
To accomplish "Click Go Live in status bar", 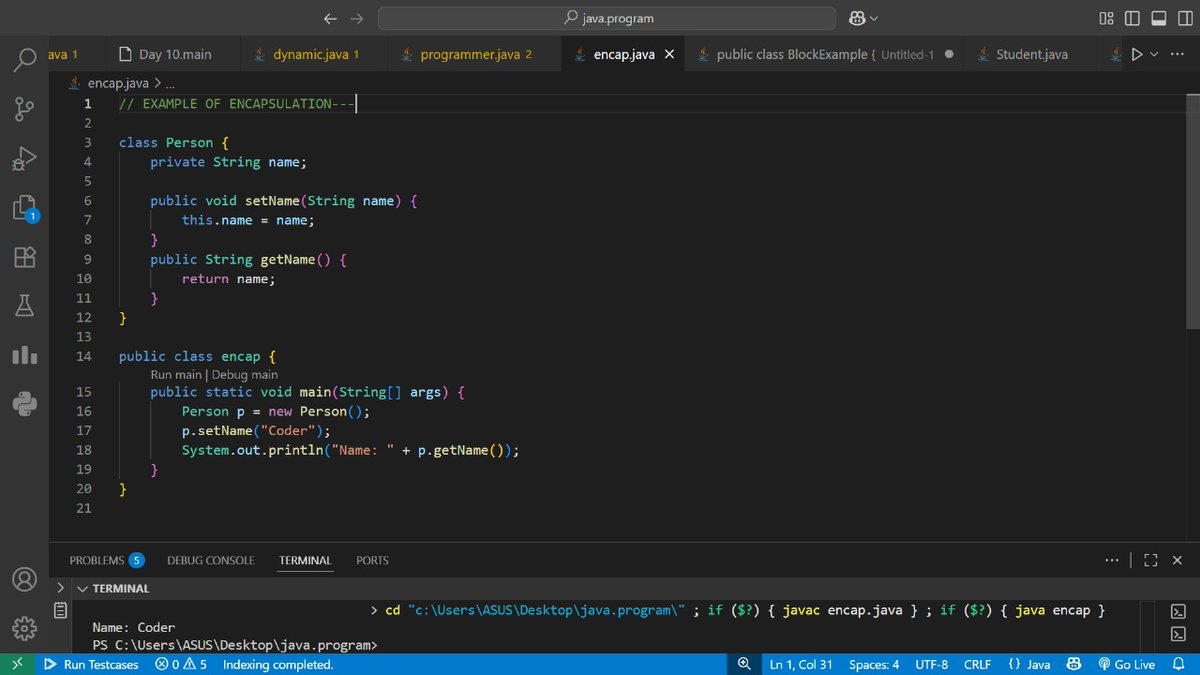I will coord(1127,664).
